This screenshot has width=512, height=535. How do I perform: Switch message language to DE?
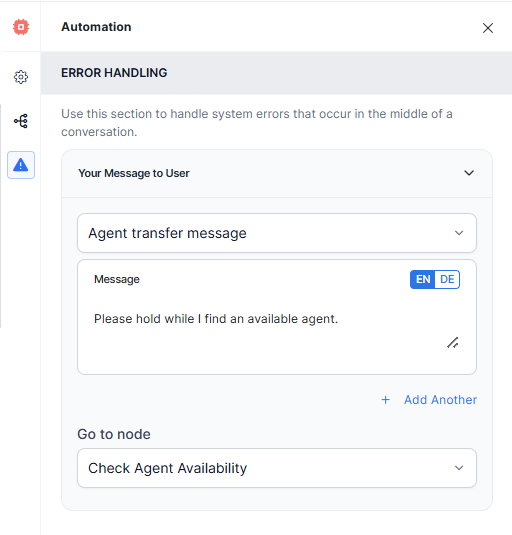click(447, 279)
